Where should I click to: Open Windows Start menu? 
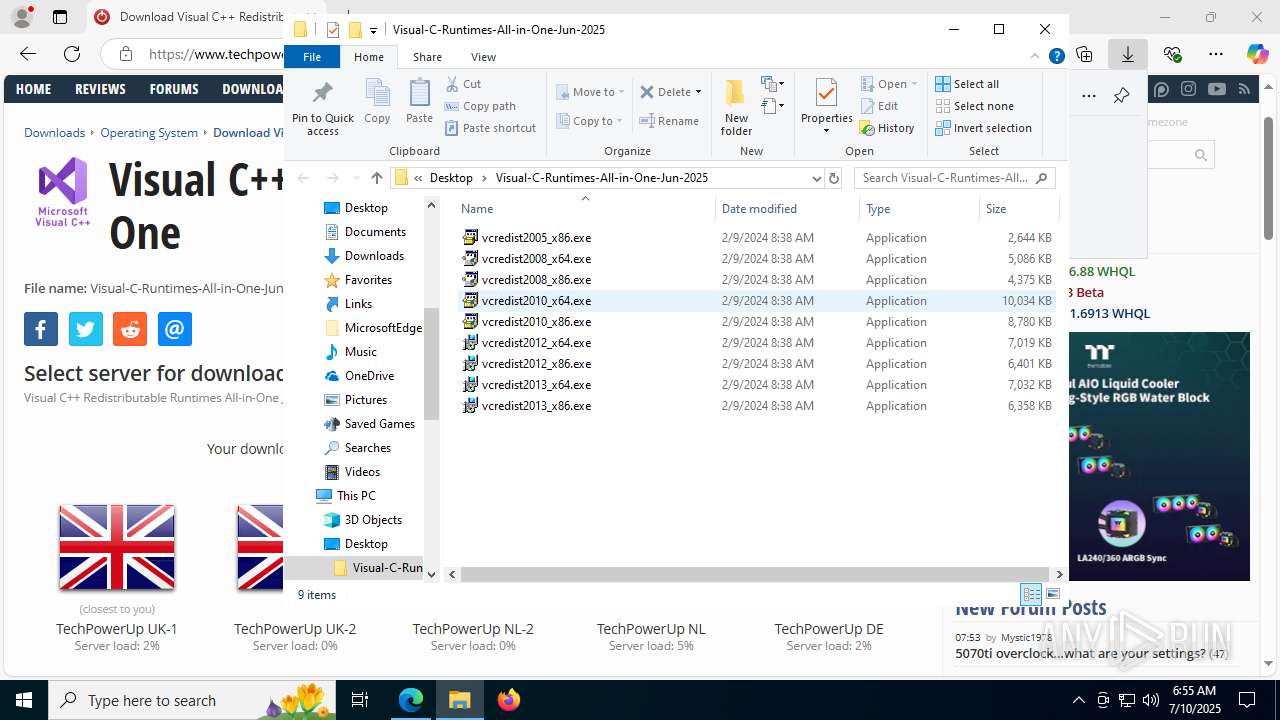click(23, 700)
